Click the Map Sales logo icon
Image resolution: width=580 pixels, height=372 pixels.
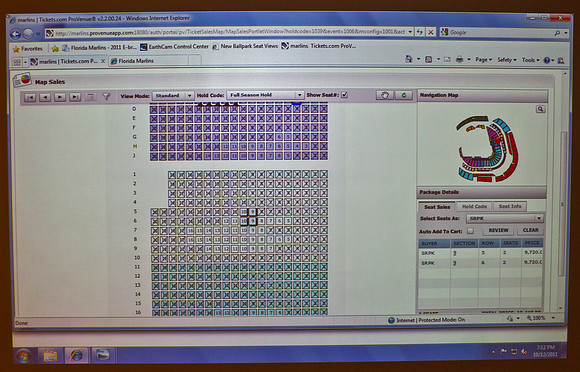pos(22,80)
